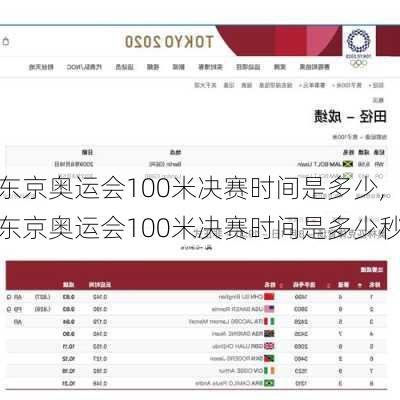The height and width of the screenshot is (400, 400).
Task: Click the Italy flag beside JACOBS Lamont Marcell
Action: 269,321
